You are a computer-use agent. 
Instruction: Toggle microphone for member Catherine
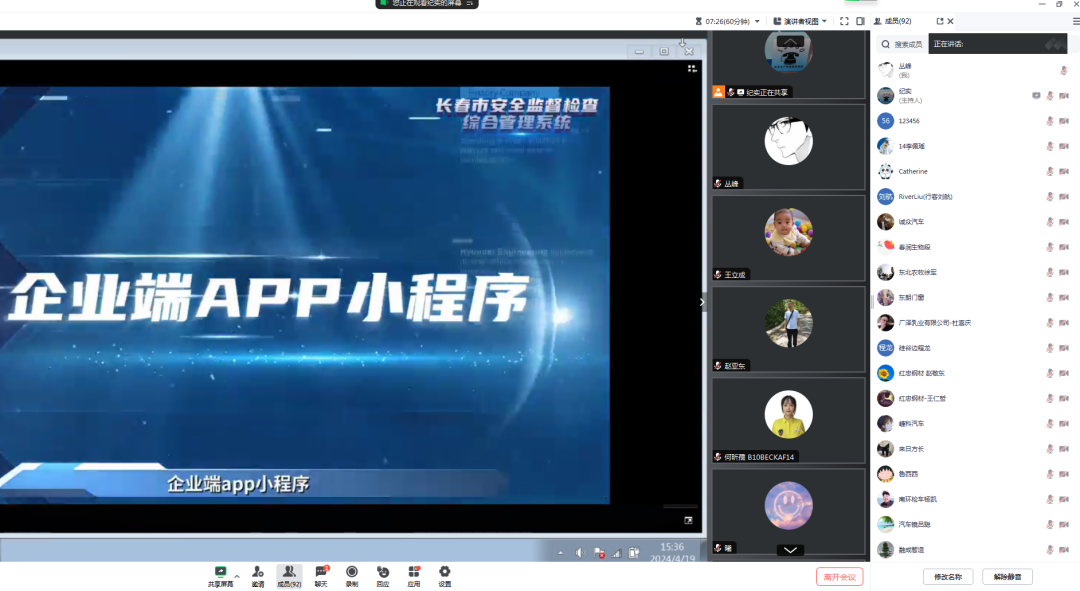pos(1050,172)
